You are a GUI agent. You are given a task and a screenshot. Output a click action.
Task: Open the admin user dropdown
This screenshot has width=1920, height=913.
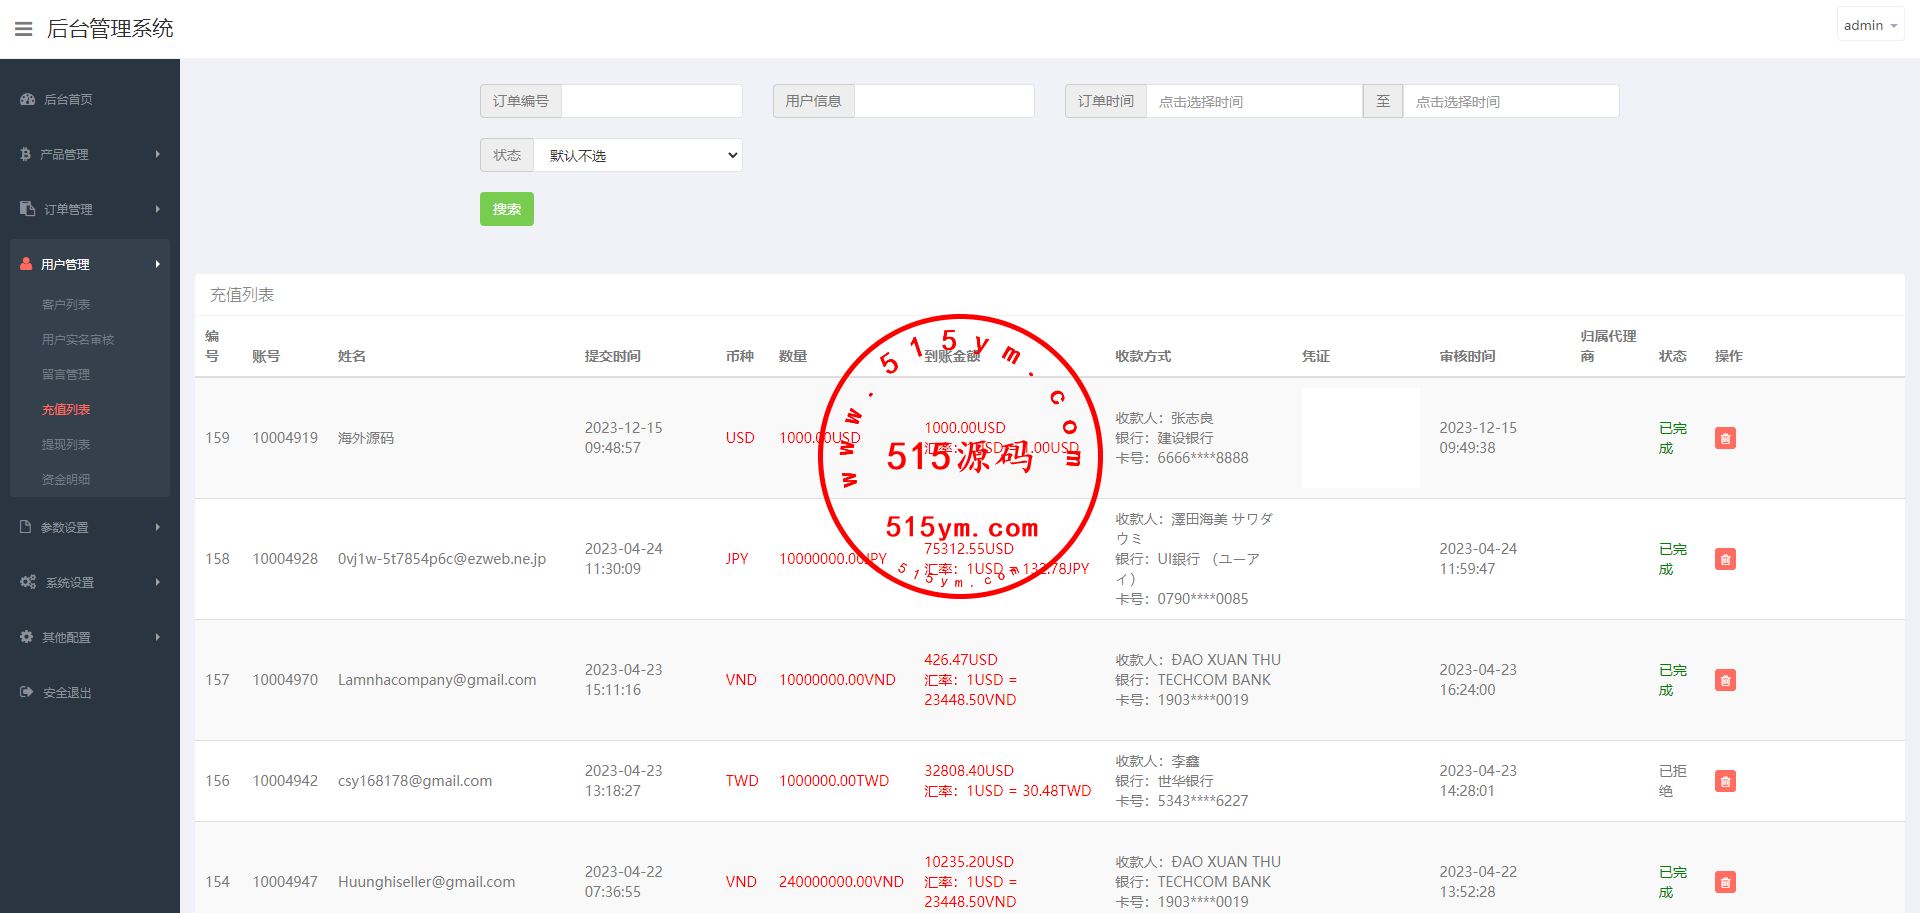pyautogui.click(x=1869, y=25)
